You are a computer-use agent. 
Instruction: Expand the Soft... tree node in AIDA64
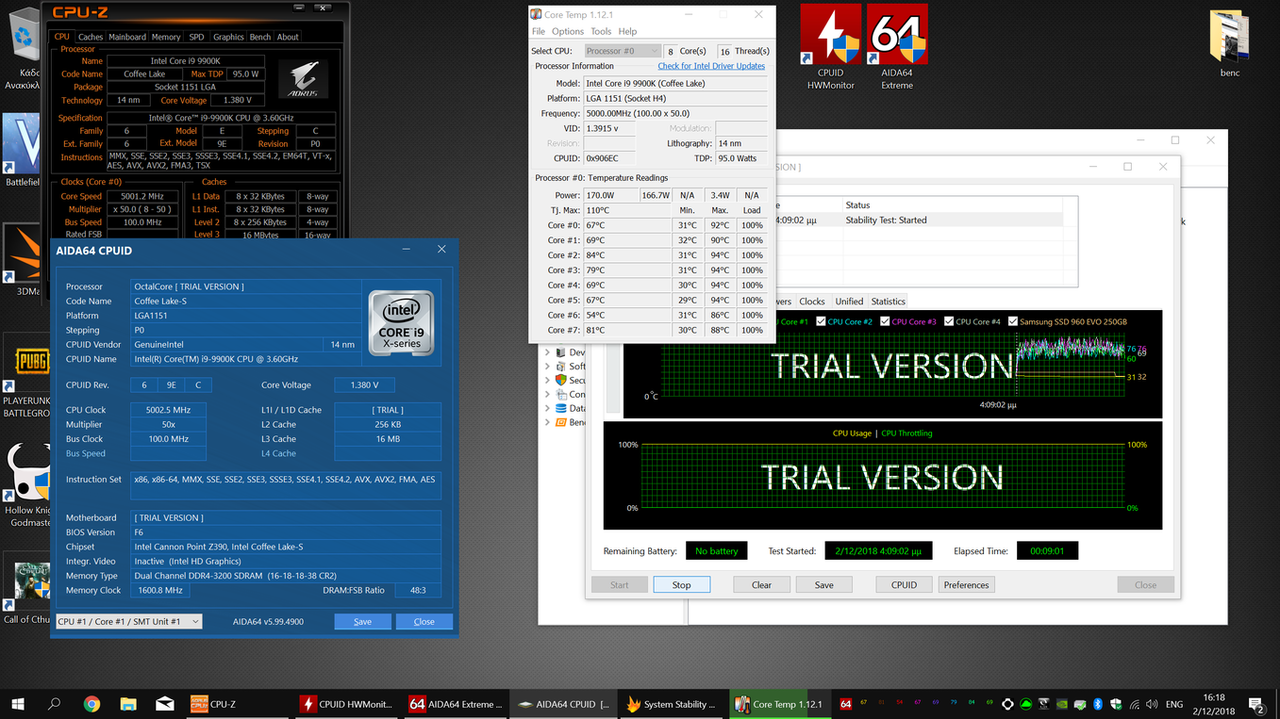click(547, 366)
